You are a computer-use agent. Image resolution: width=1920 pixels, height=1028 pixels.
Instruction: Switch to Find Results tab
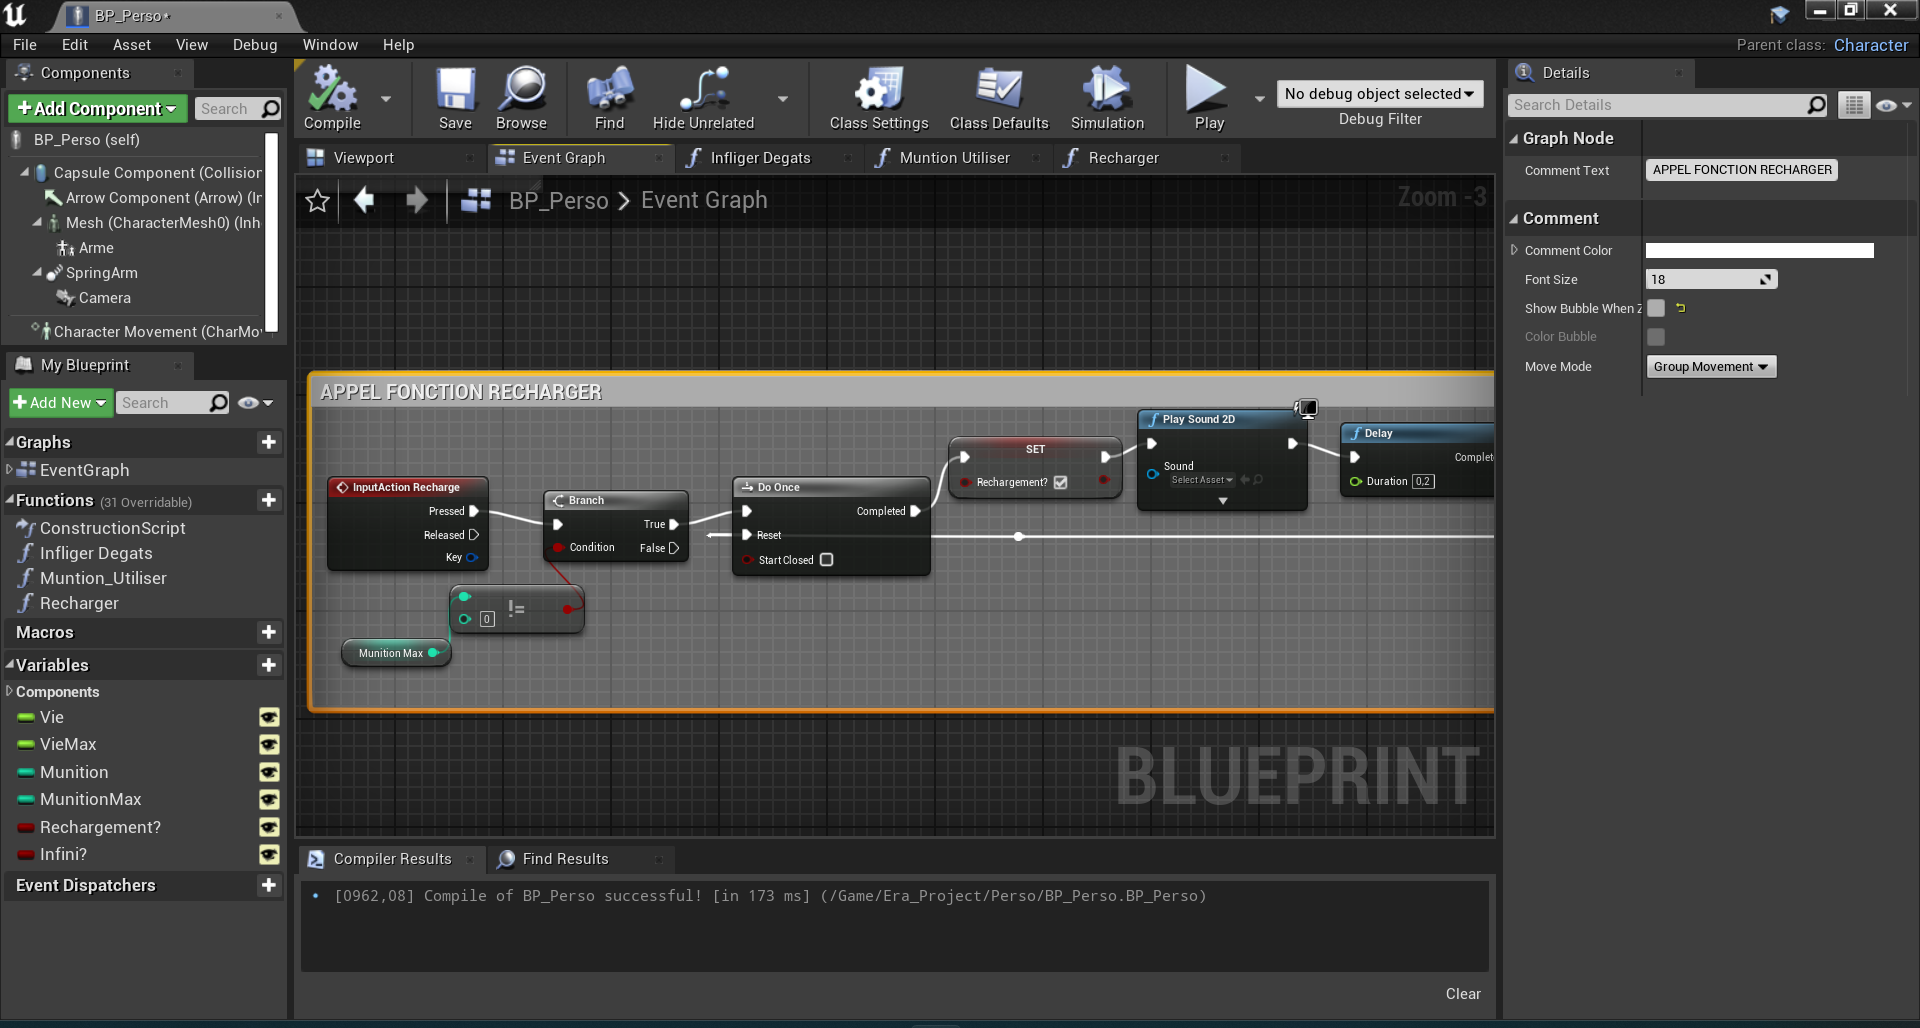(565, 859)
